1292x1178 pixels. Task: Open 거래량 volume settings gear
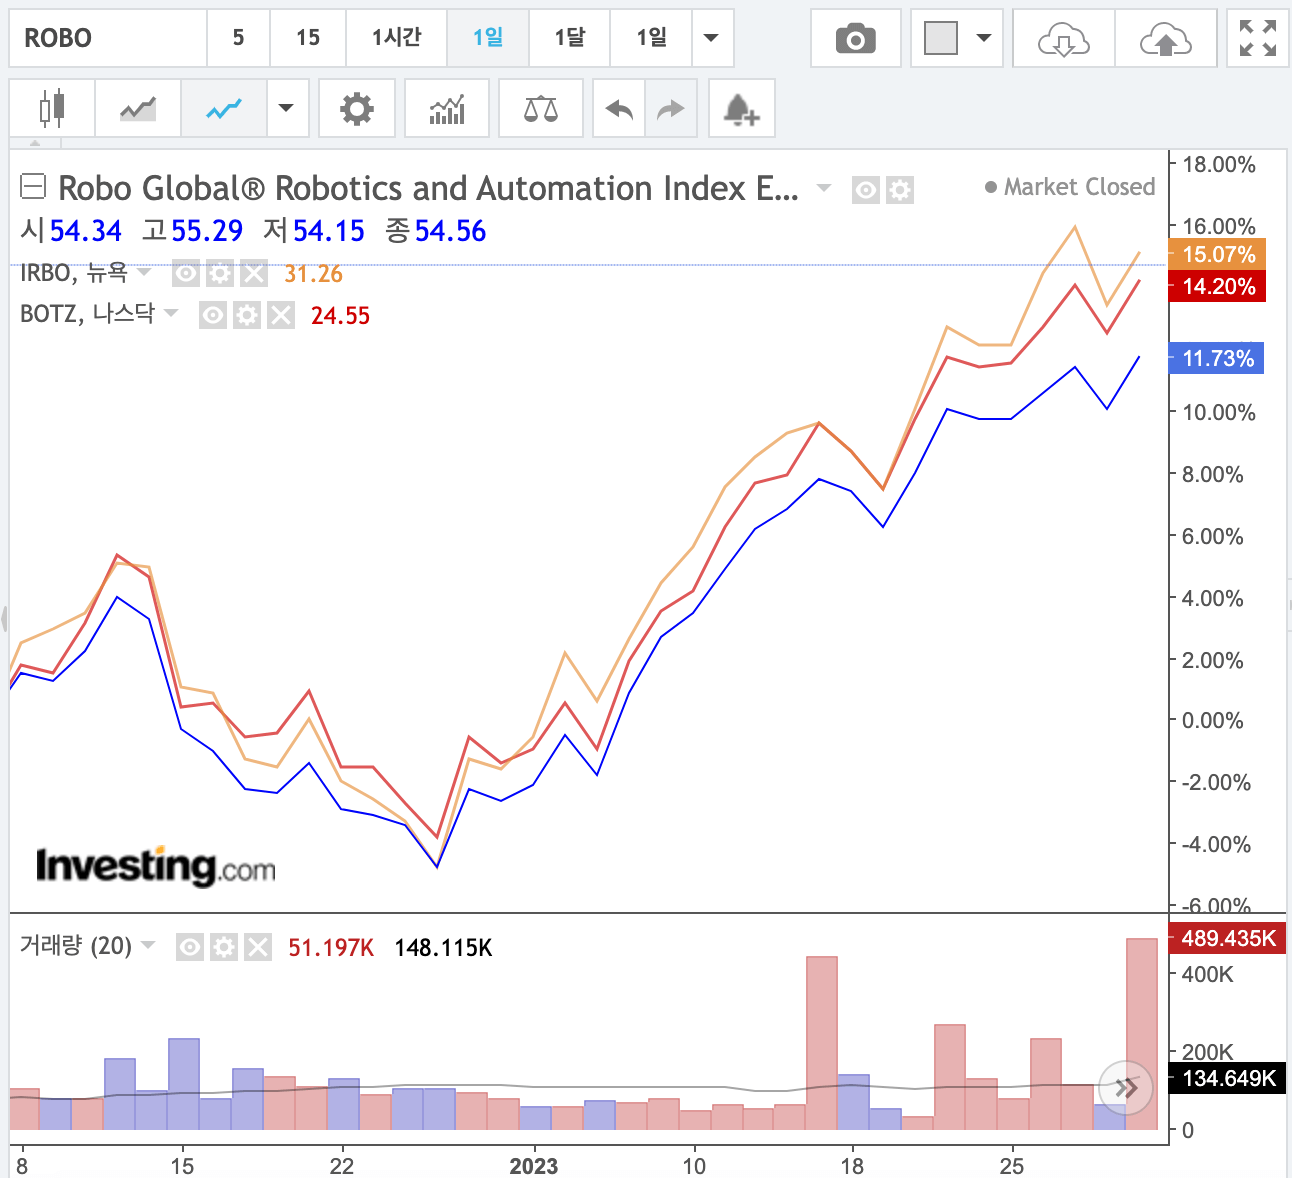224,947
